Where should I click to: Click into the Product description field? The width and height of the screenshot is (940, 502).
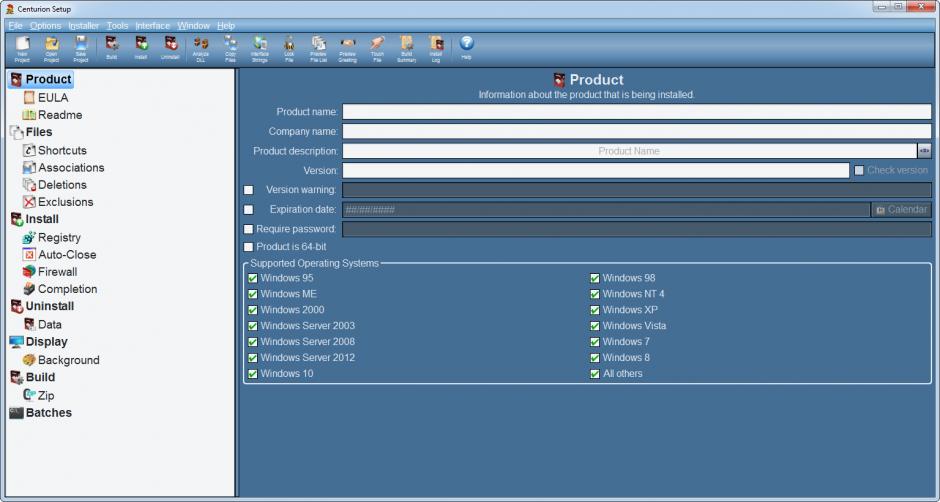629,151
